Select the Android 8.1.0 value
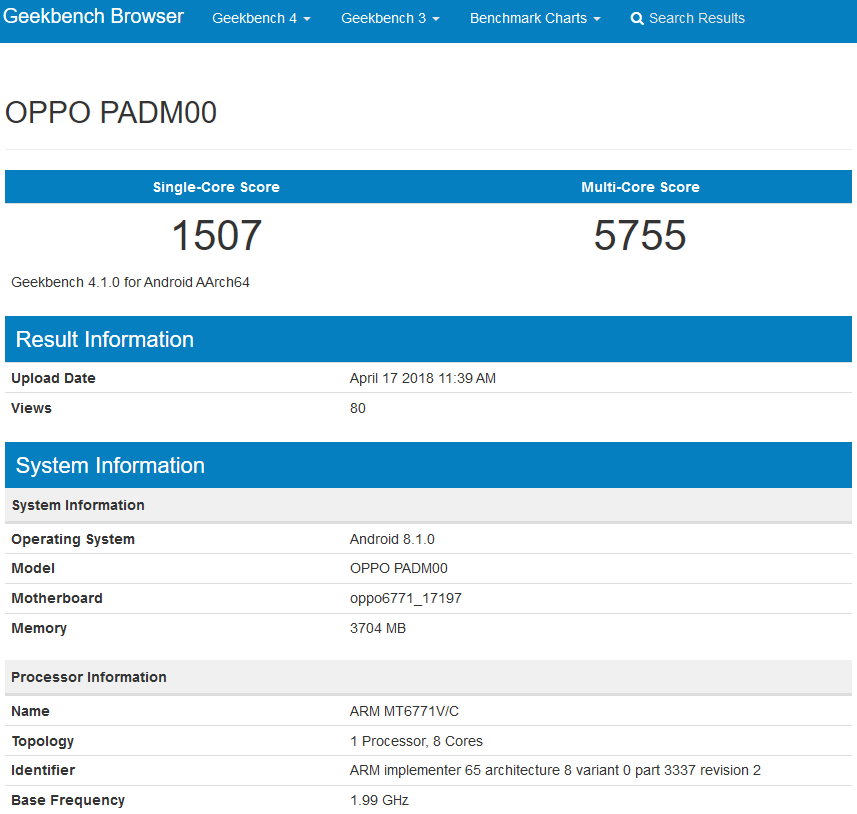 point(392,540)
